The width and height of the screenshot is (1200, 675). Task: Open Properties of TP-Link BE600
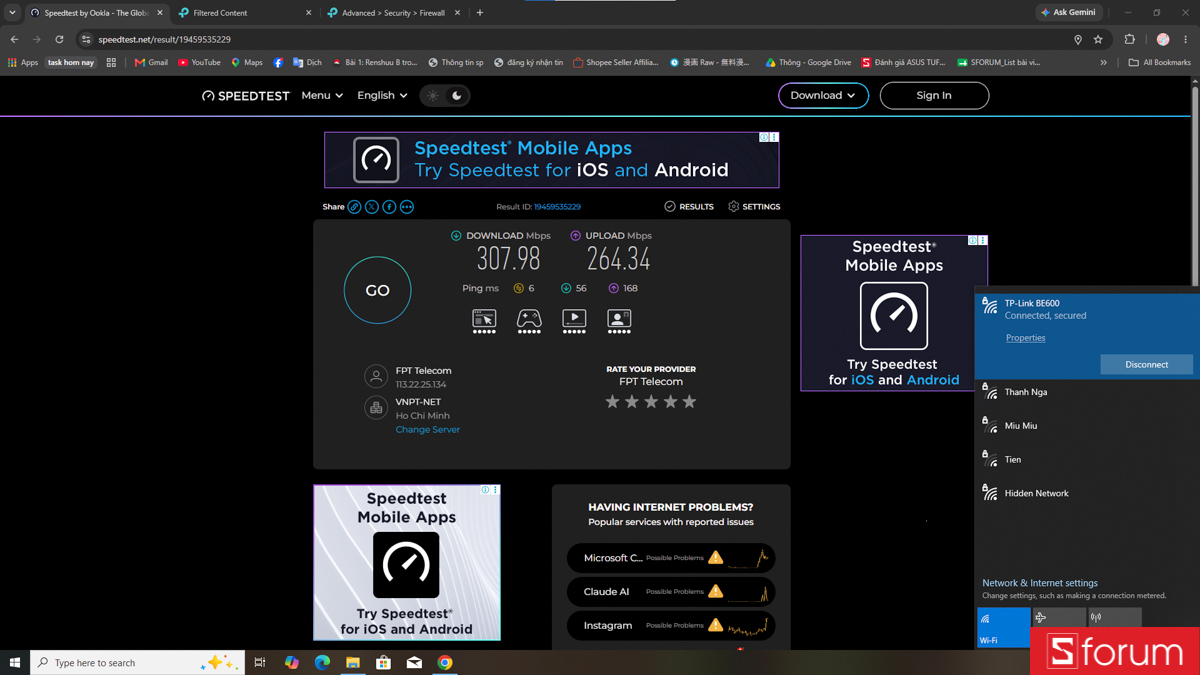coord(1025,338)
